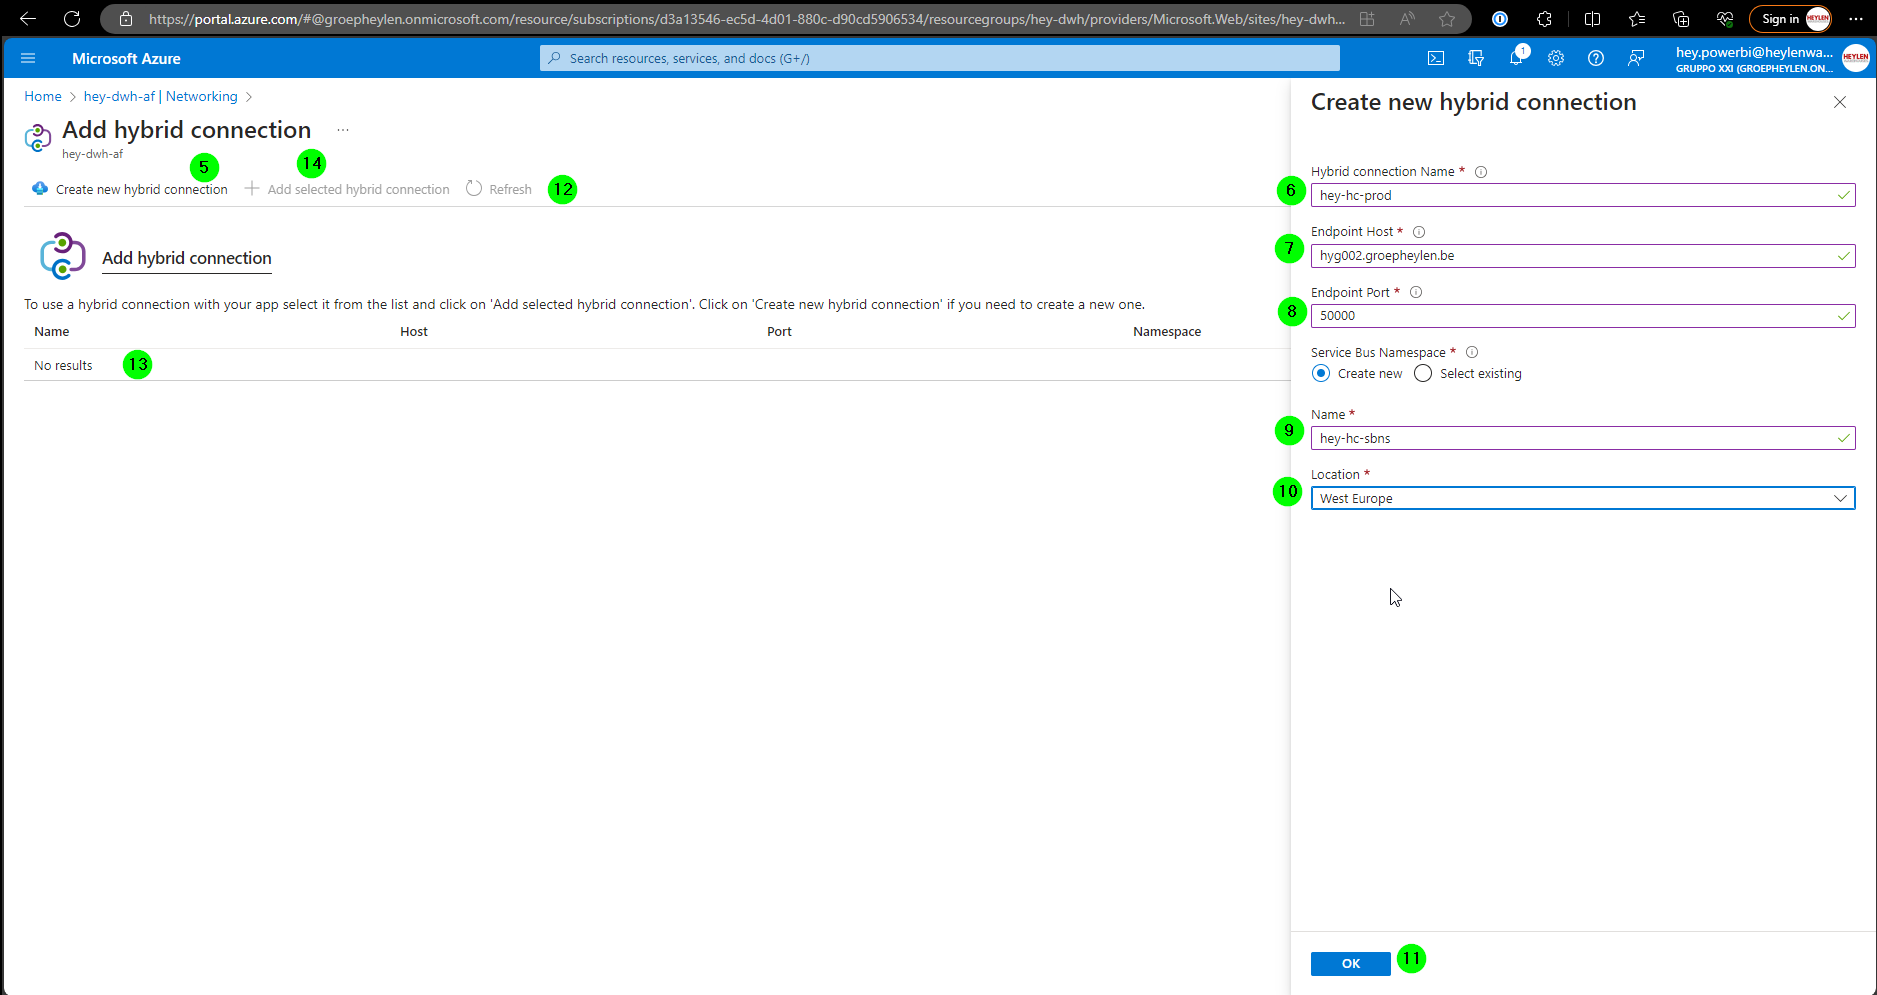The height and width of the screenshot is (995, 1877).
Task: Confirm with the OK button
Action: click(x=1350, y=963)
